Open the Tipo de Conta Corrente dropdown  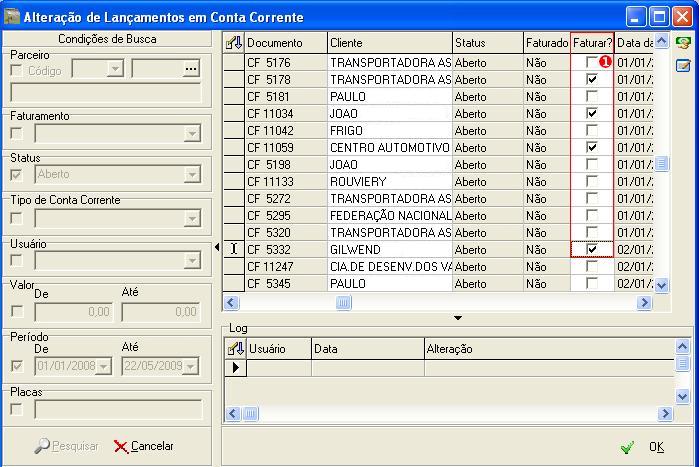point(192,218)
